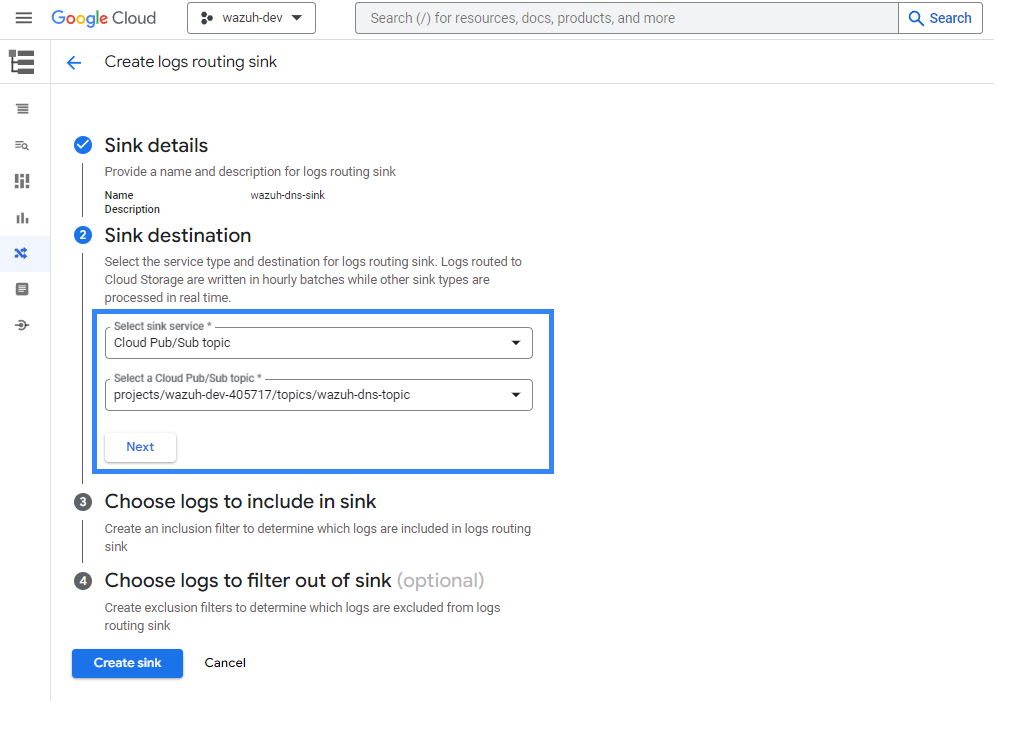The image size is (1022, 730).
Task: Expand the Cloud Pub/Sub topic dropdown
Action: [318, 395]
